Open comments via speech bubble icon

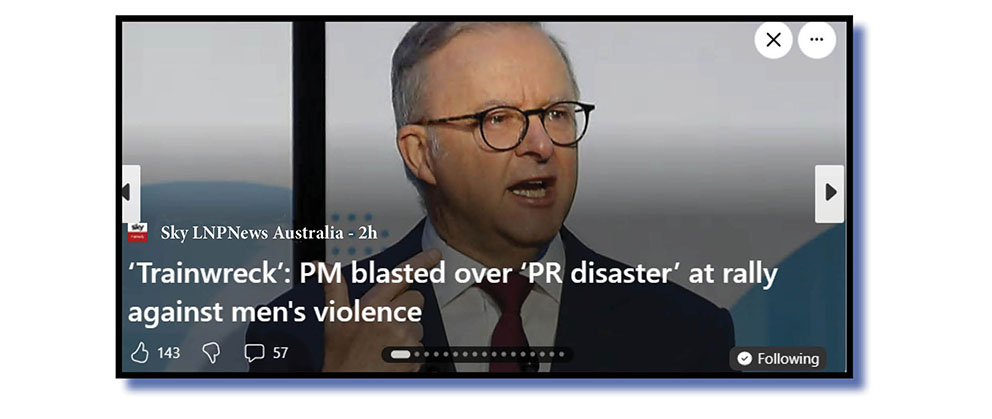pyautogui.click(x=254, y=353)
